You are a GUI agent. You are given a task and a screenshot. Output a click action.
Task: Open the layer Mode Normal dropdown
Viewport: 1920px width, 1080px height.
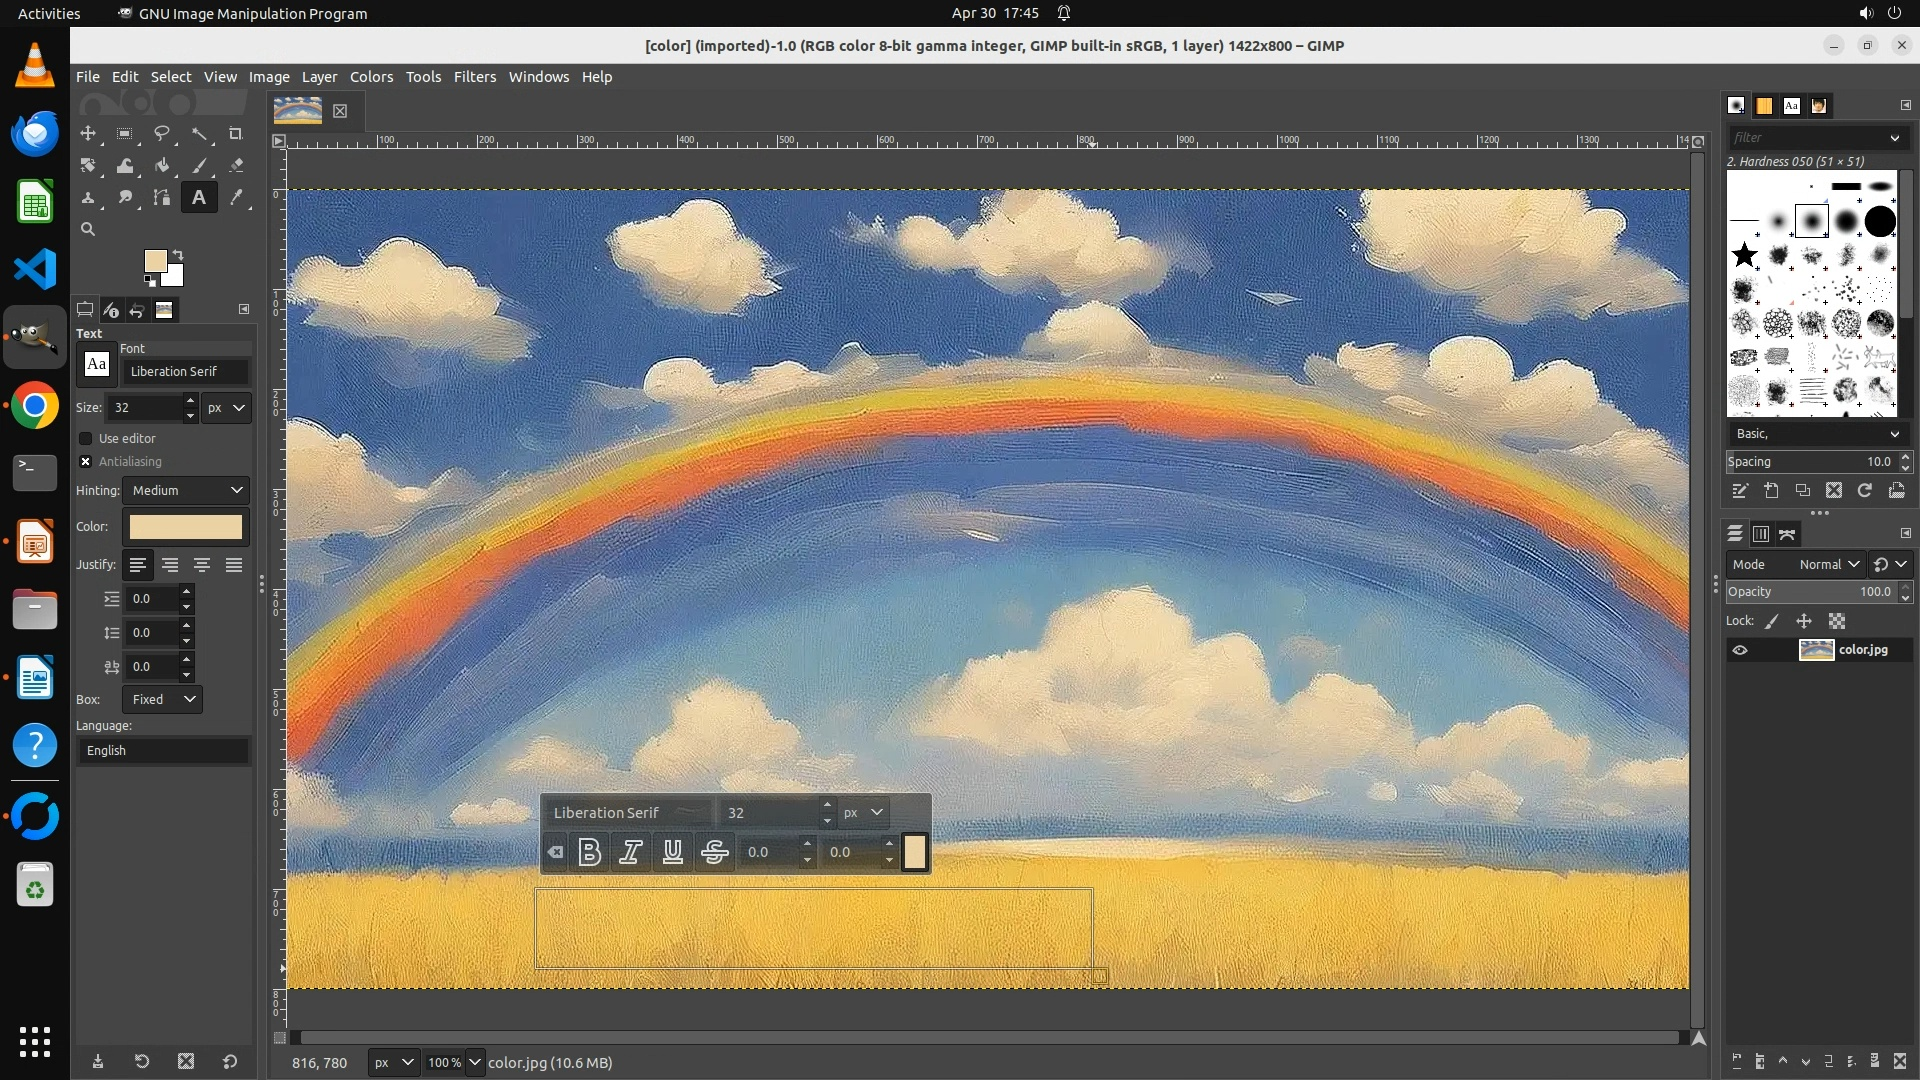click(1828, 565)
